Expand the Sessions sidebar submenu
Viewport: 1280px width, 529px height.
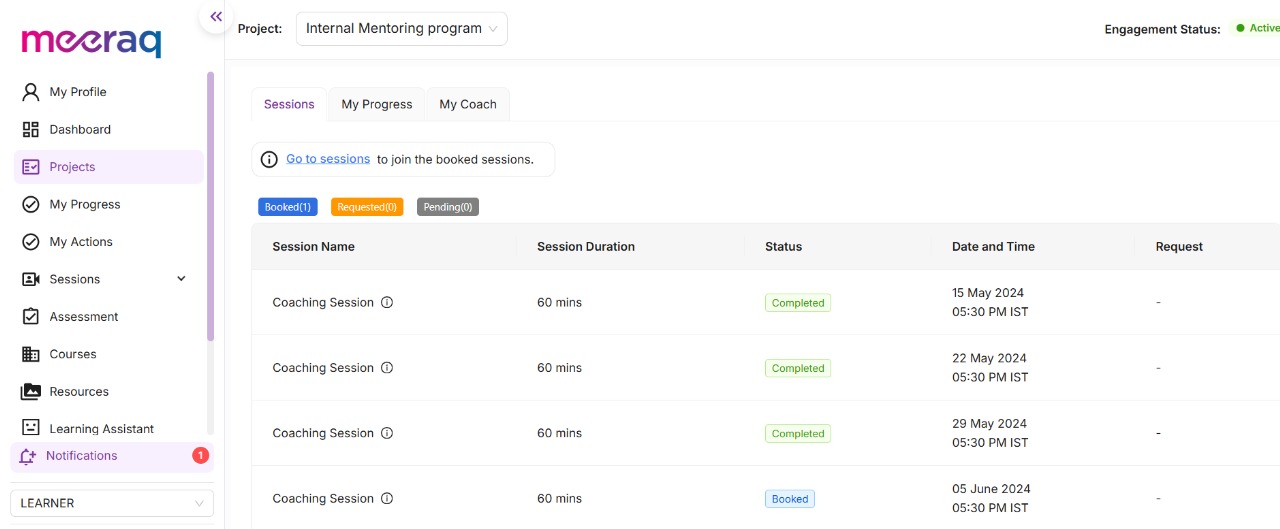[181, 279]
